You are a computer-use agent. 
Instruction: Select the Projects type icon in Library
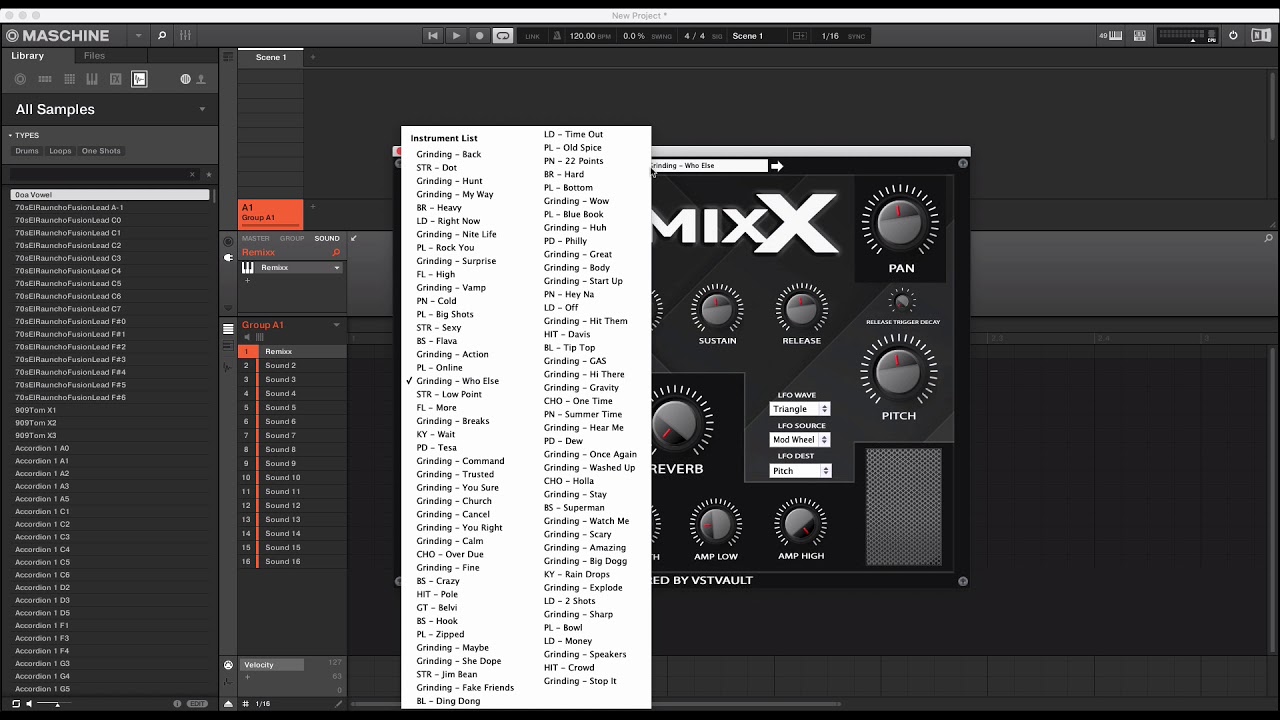pos(20,79)
